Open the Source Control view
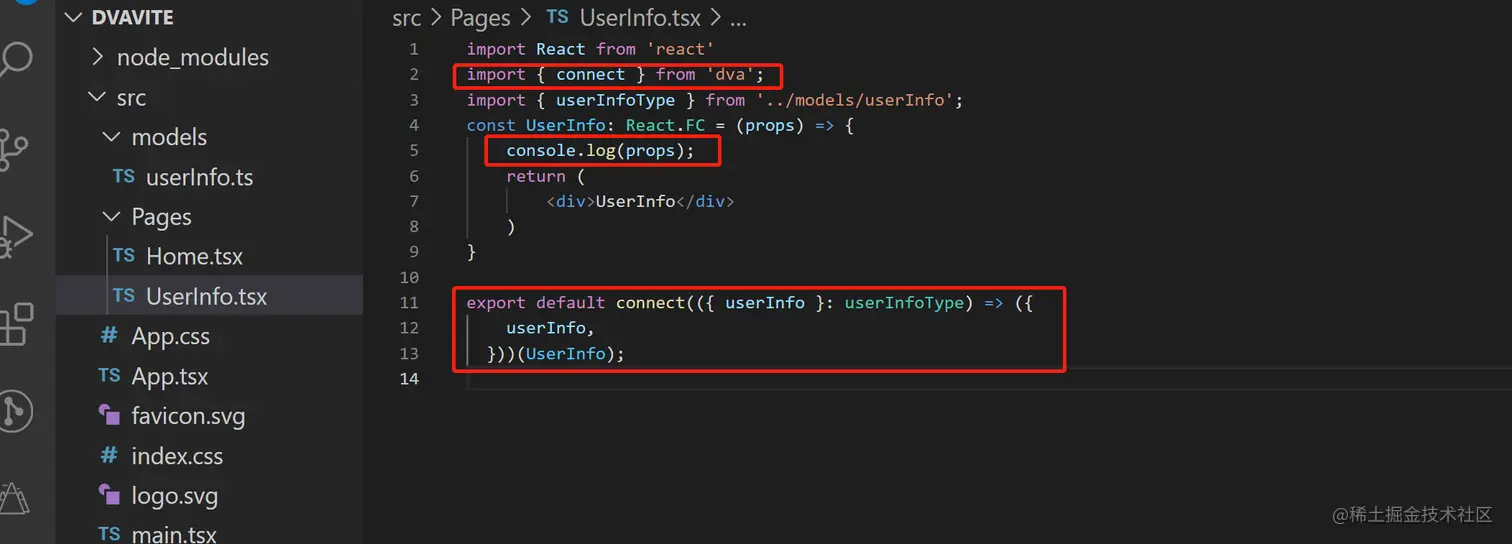 (14, 150)
